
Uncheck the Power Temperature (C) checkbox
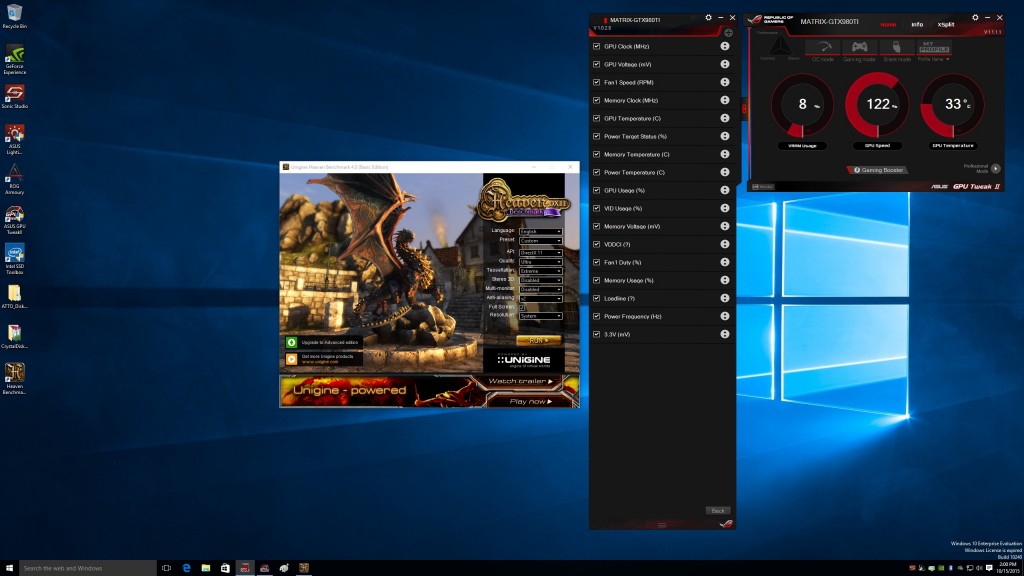pos(596,172)
